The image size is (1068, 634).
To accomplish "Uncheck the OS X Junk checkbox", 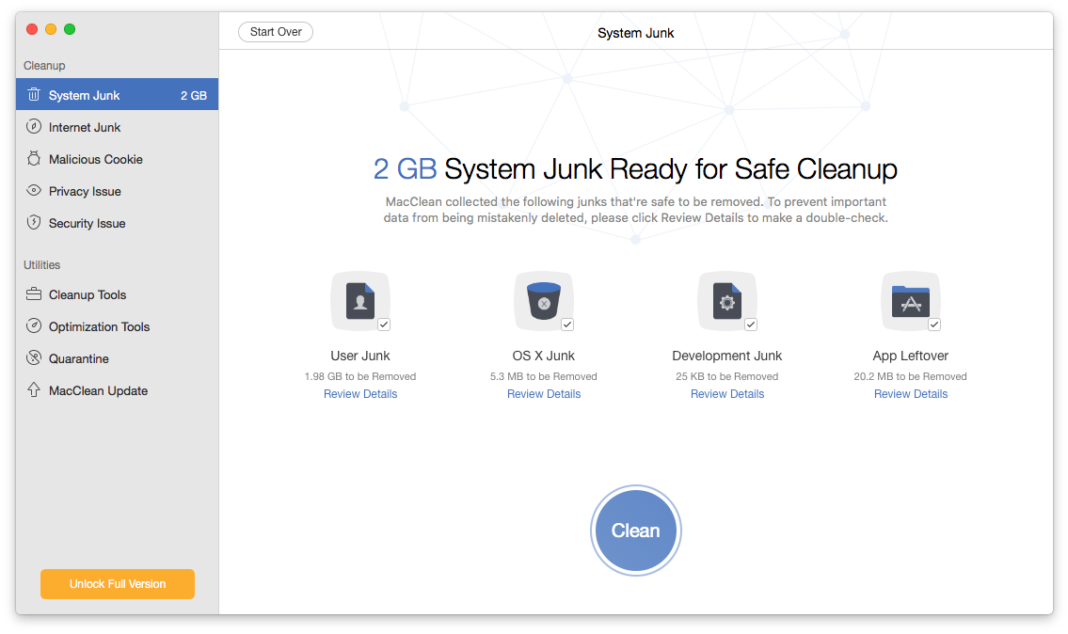I will 567,324.
